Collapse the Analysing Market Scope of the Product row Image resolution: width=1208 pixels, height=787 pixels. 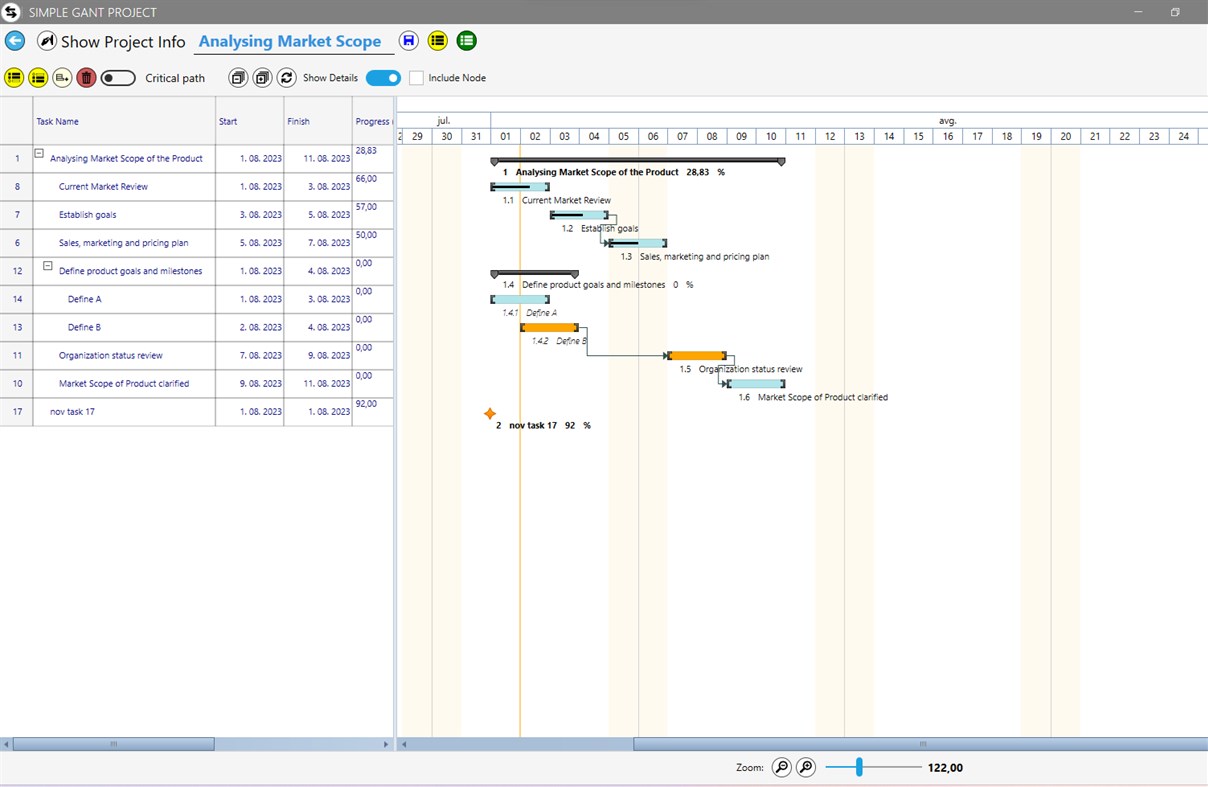40,154
